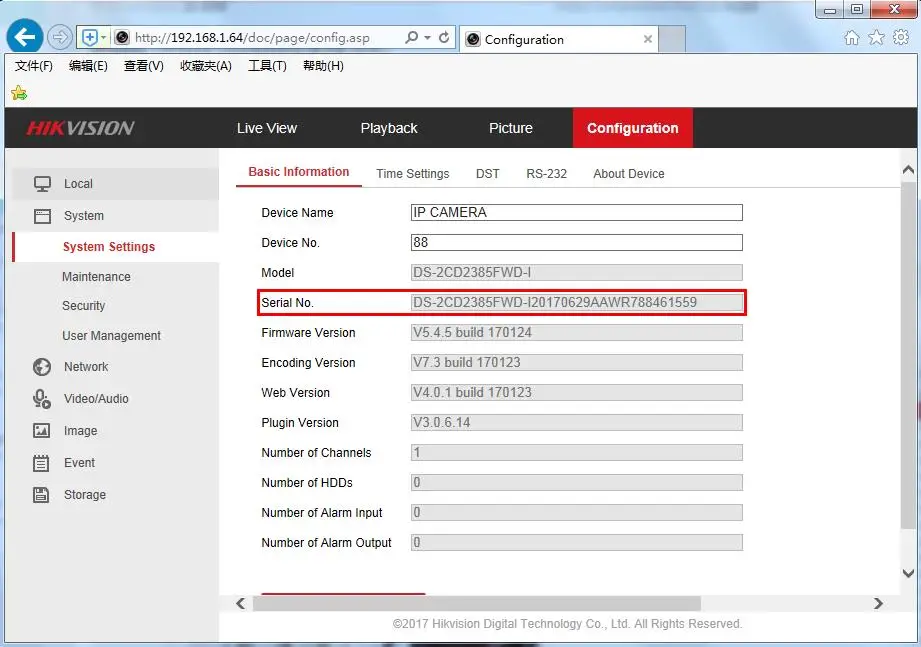
Task: Switch to Playback page
Action: [x=389, y=128]
